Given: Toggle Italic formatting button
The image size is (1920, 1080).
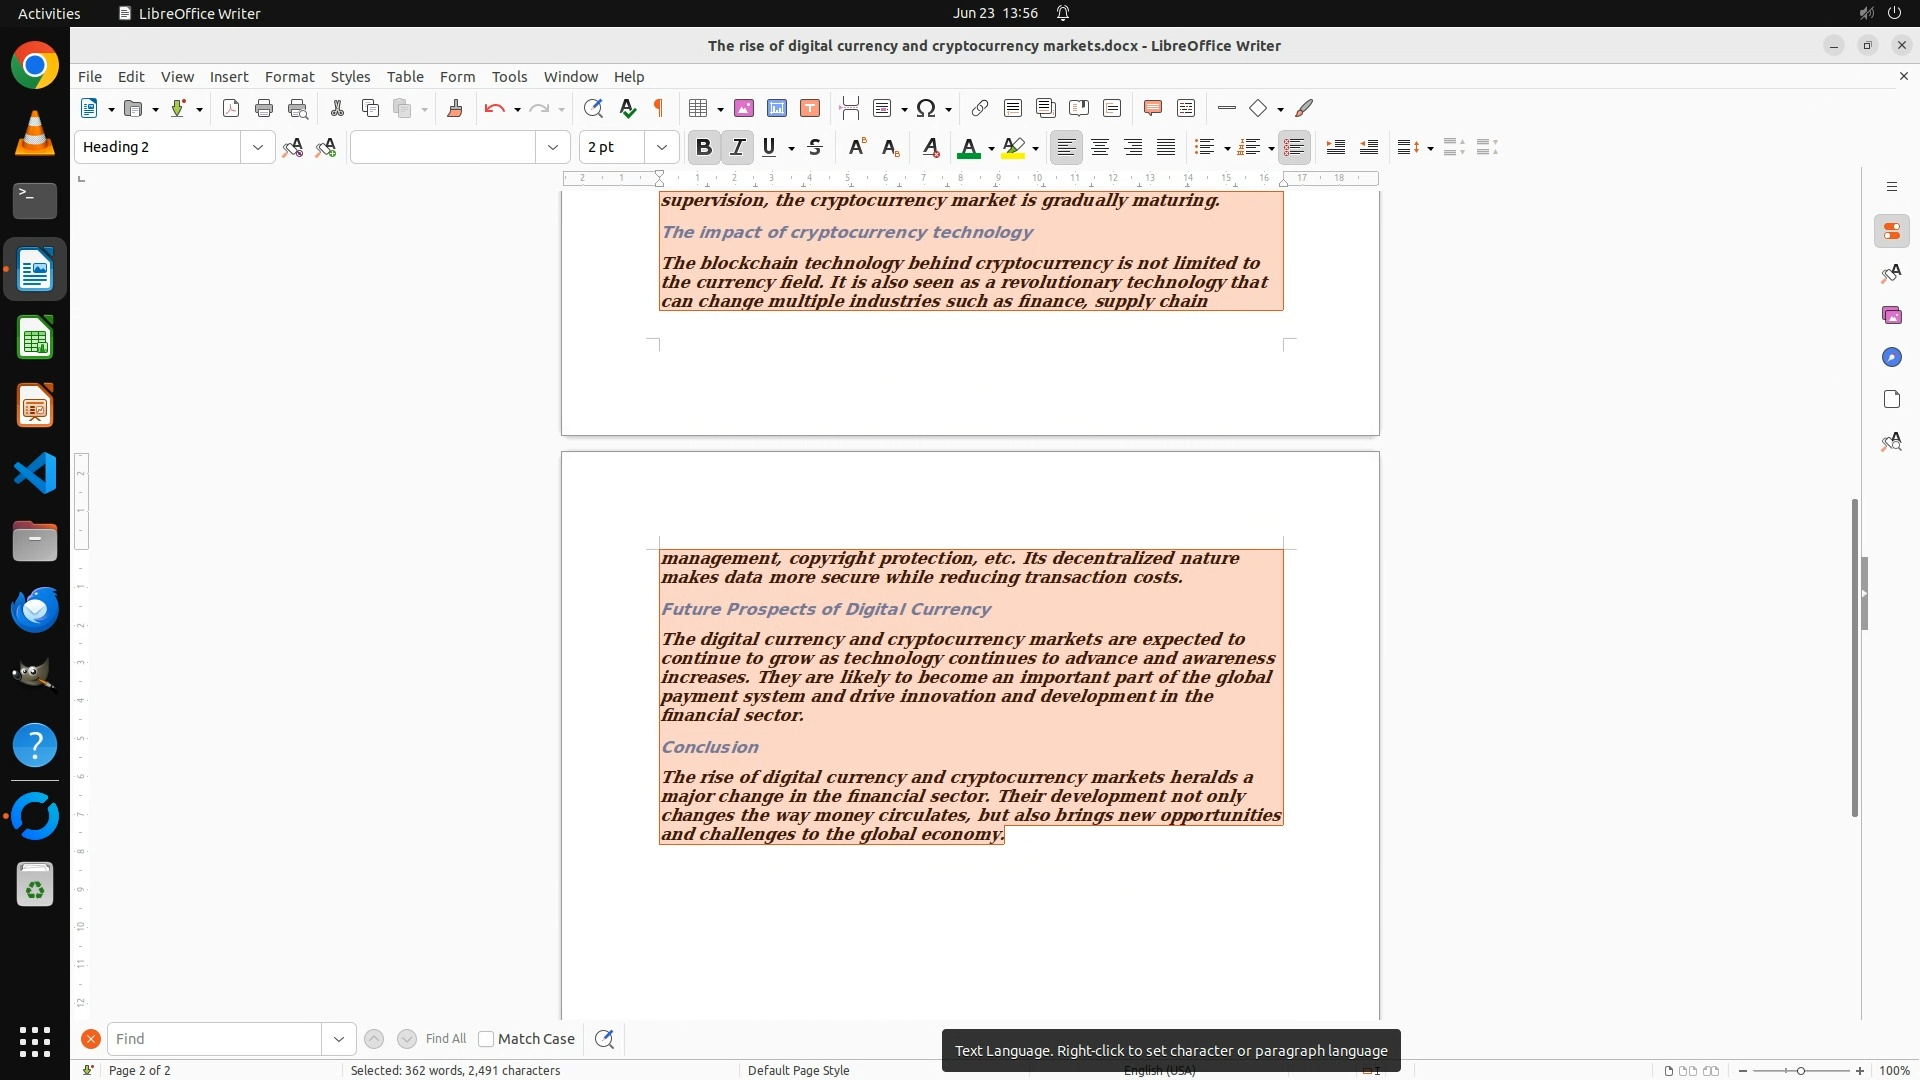Looking at the screenshot, I should (x=737, y=147).
